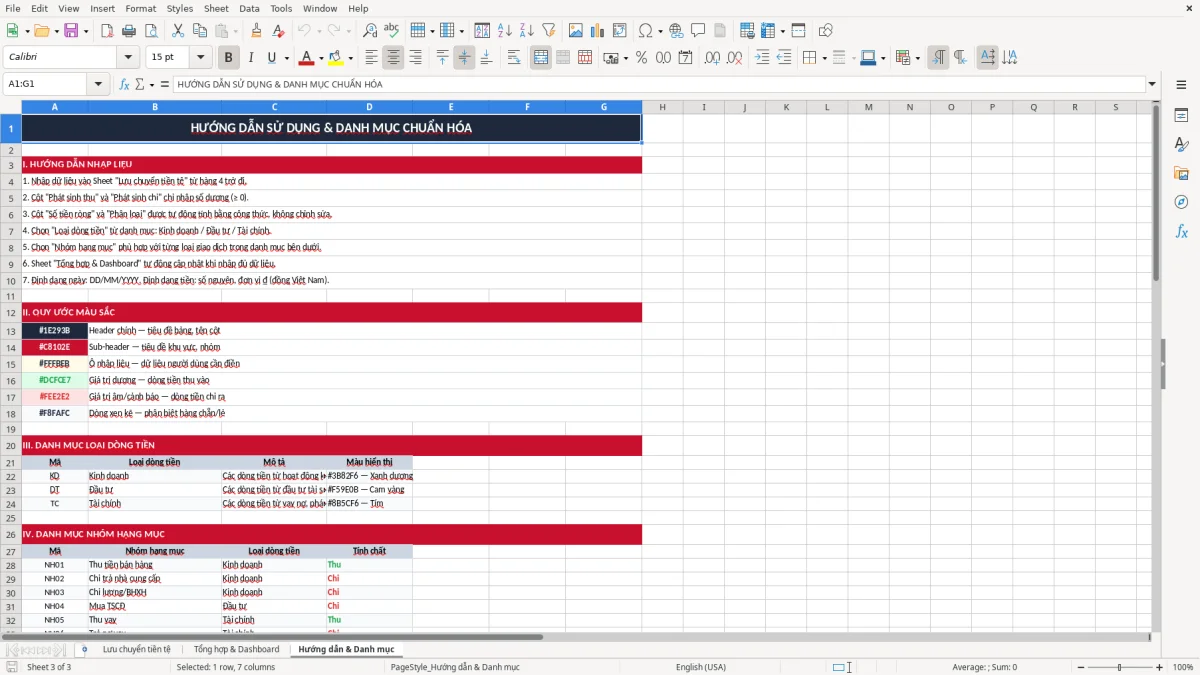Image resolution: width=1200 pixels, height=675 pixels.
Task: Click "English (USA)" language in status bar
Action: click(701, 667)
